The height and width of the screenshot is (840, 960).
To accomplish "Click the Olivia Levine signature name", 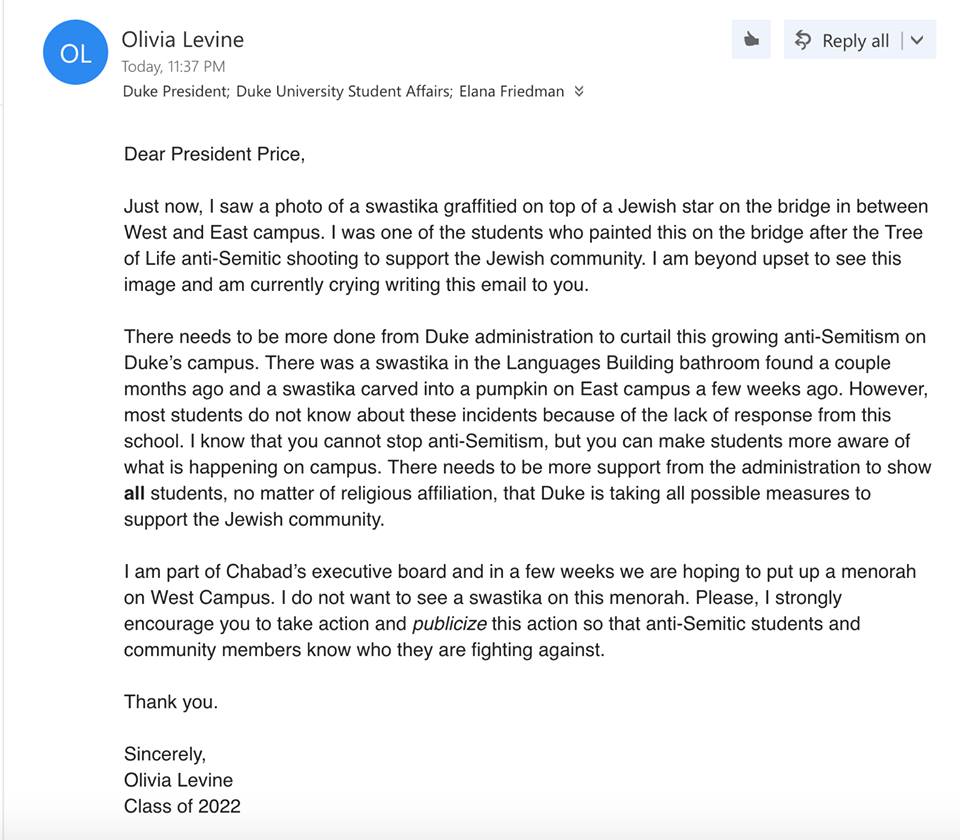I will [x=178, y=780].
